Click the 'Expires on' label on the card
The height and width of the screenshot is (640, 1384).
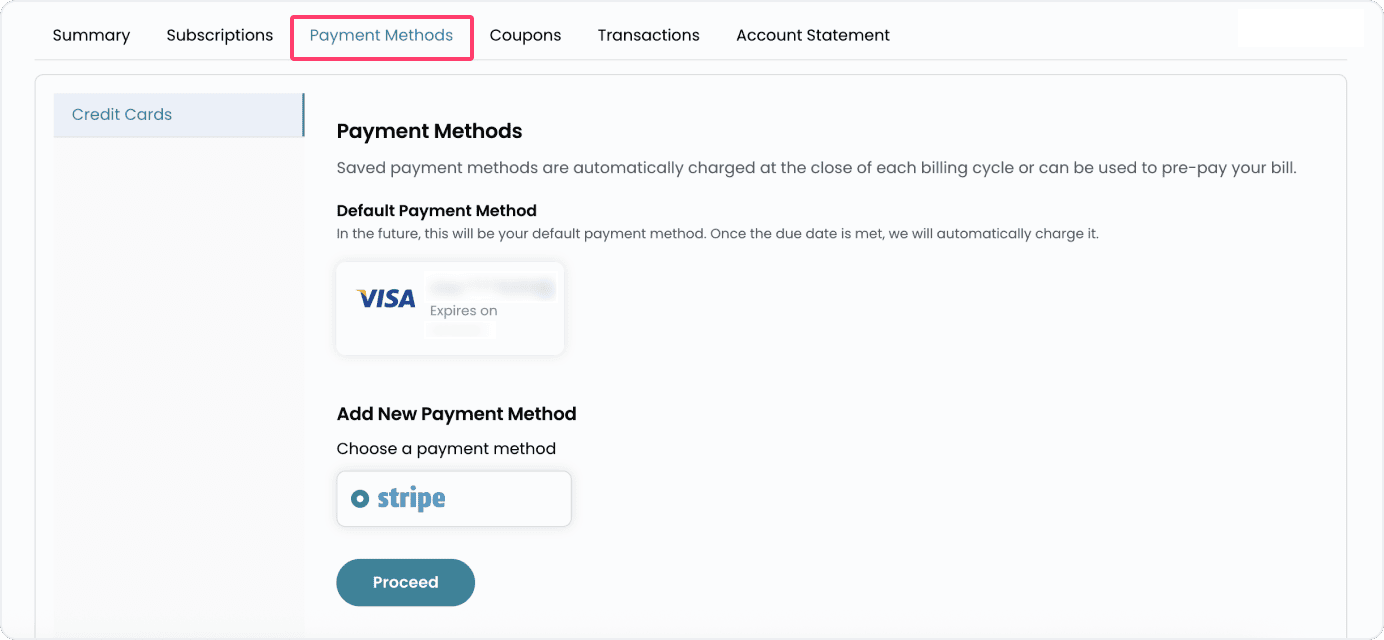(x=463, y=310)
